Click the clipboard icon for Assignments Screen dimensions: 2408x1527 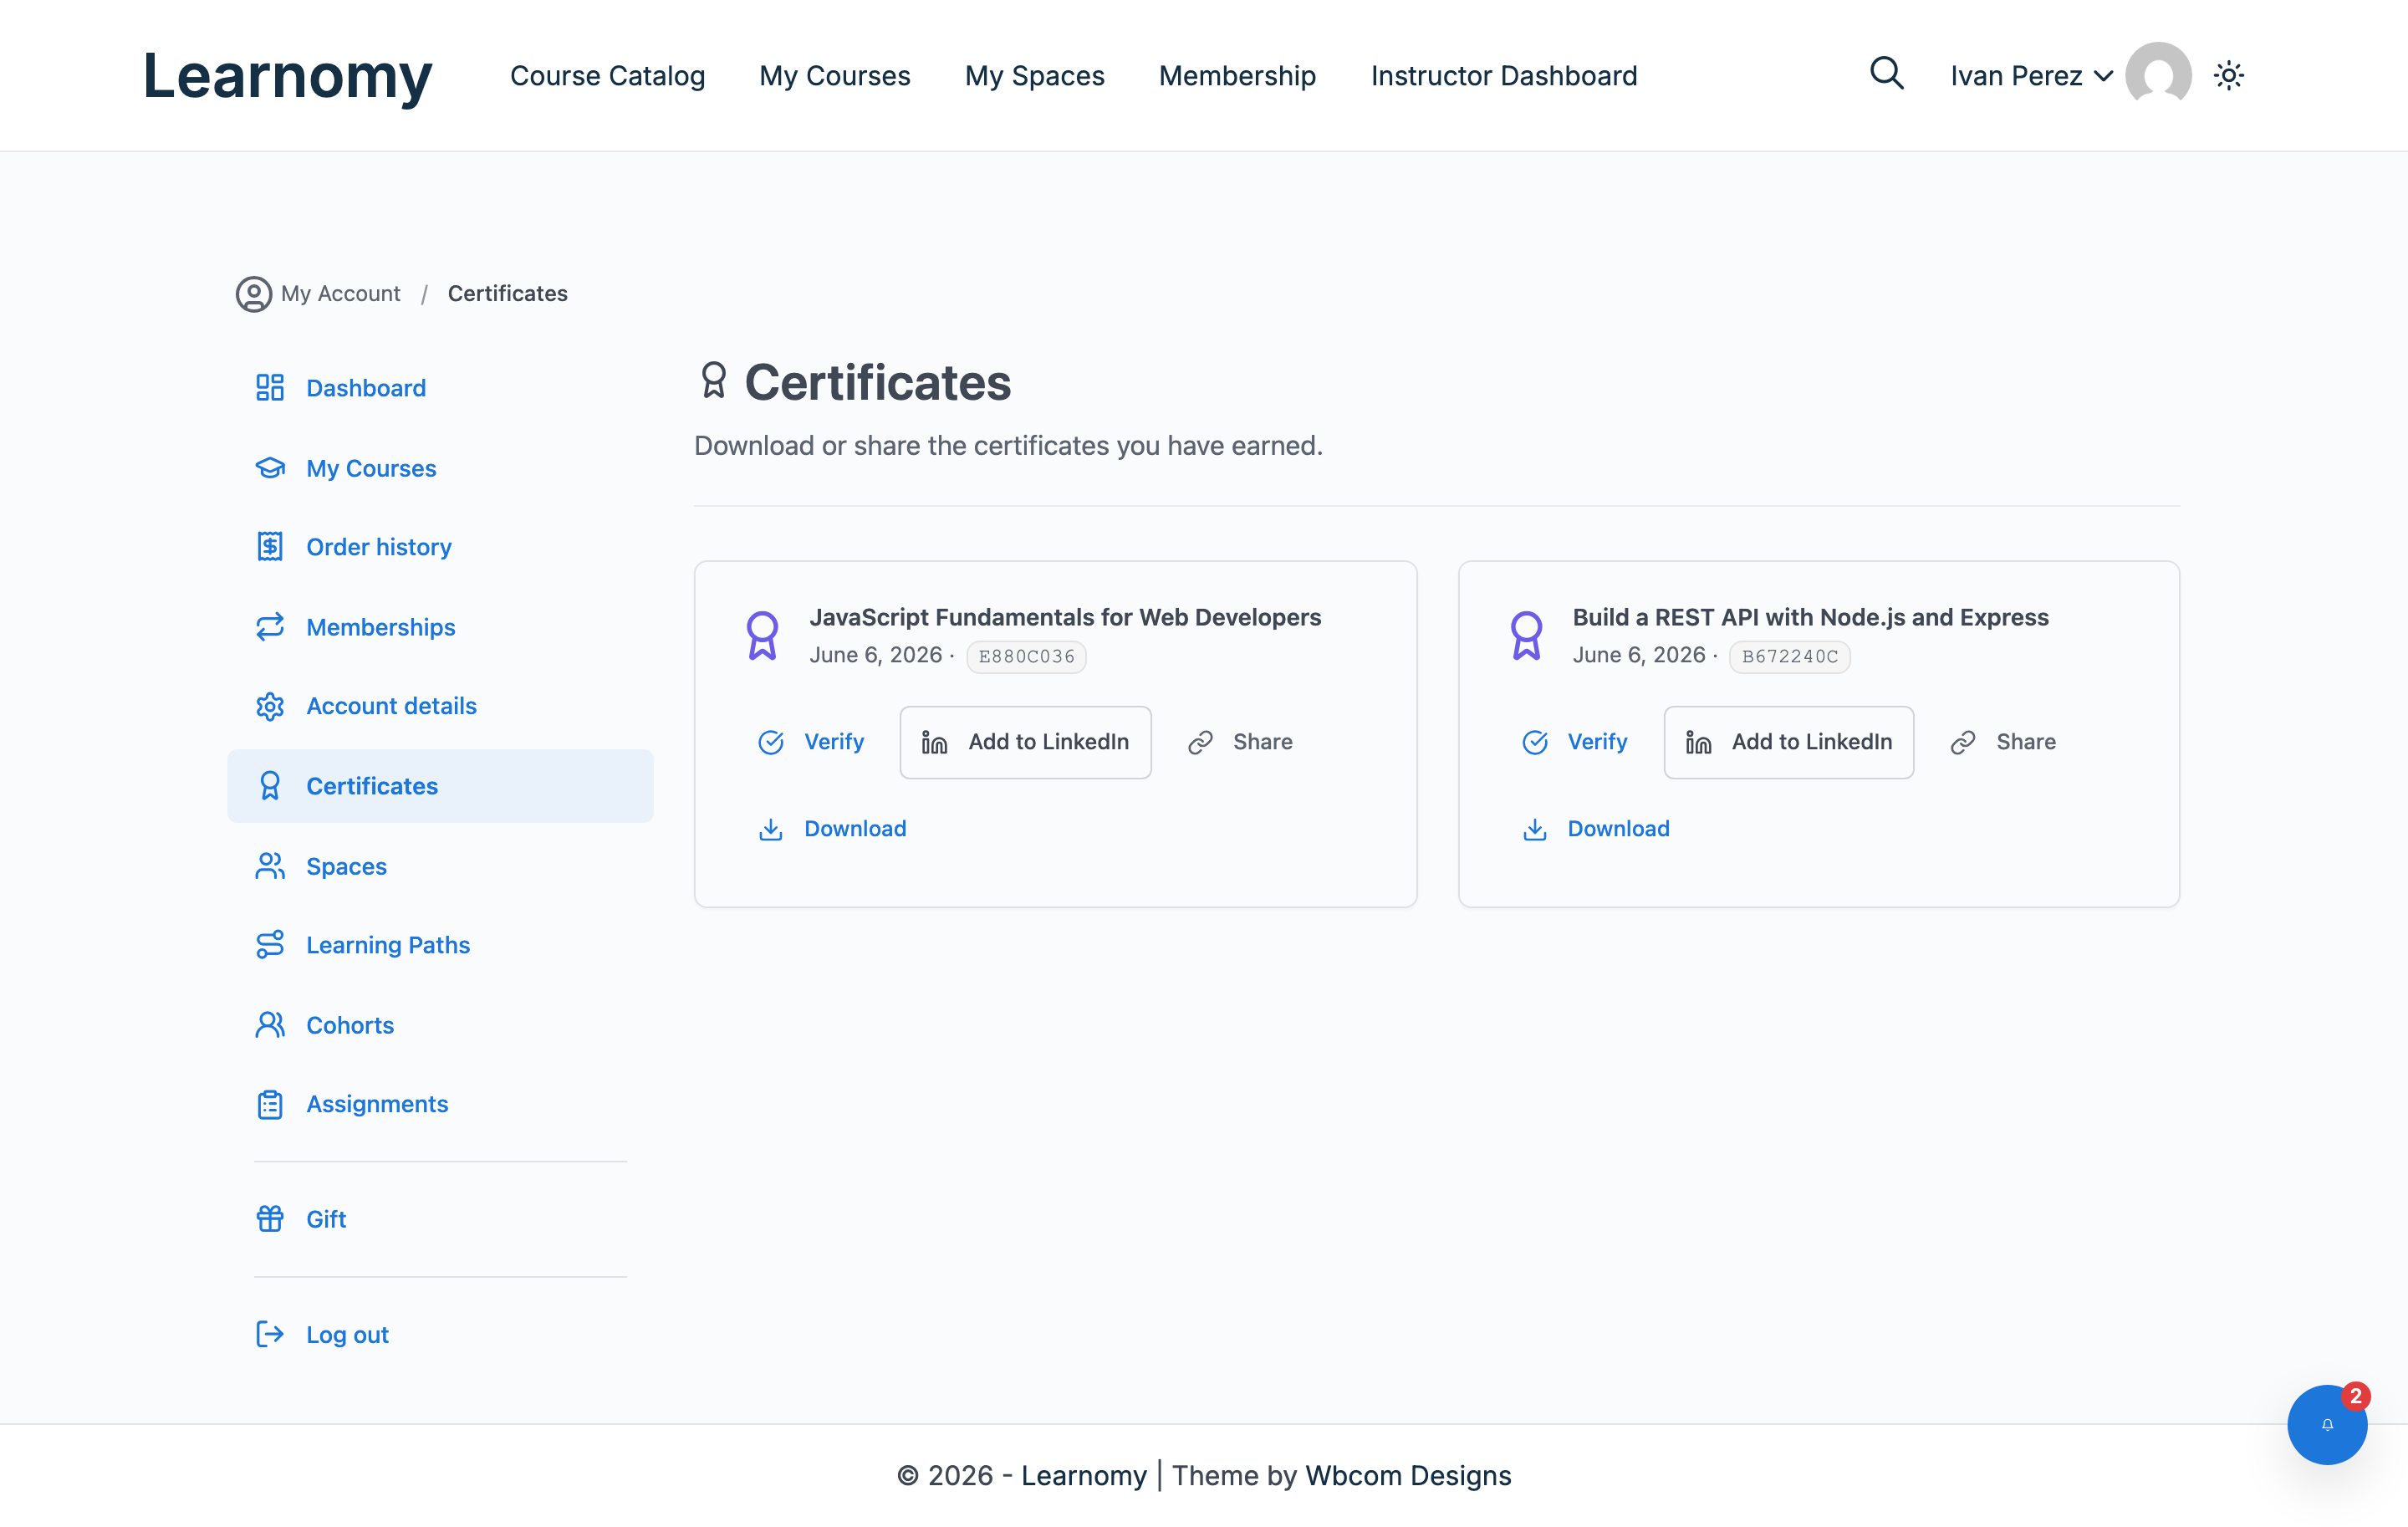[270, 1104]
